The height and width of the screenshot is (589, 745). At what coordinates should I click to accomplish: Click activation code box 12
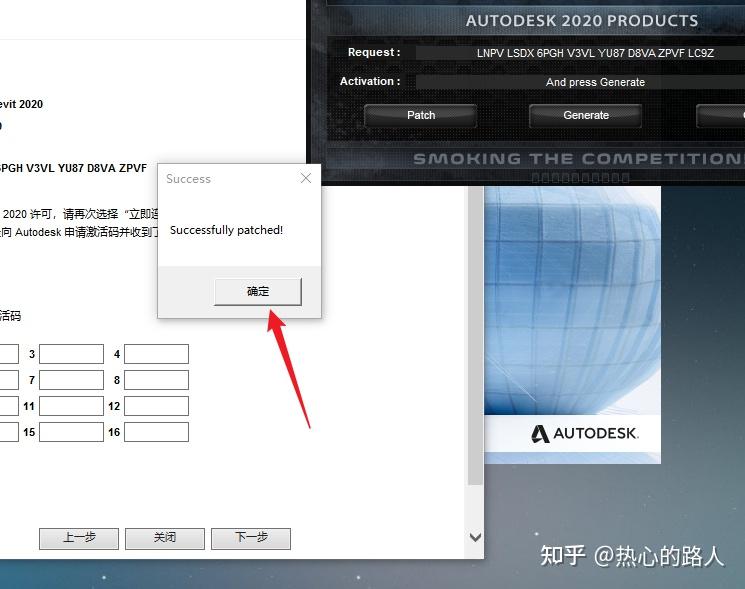pyautogui.click(x=156, y=406)
